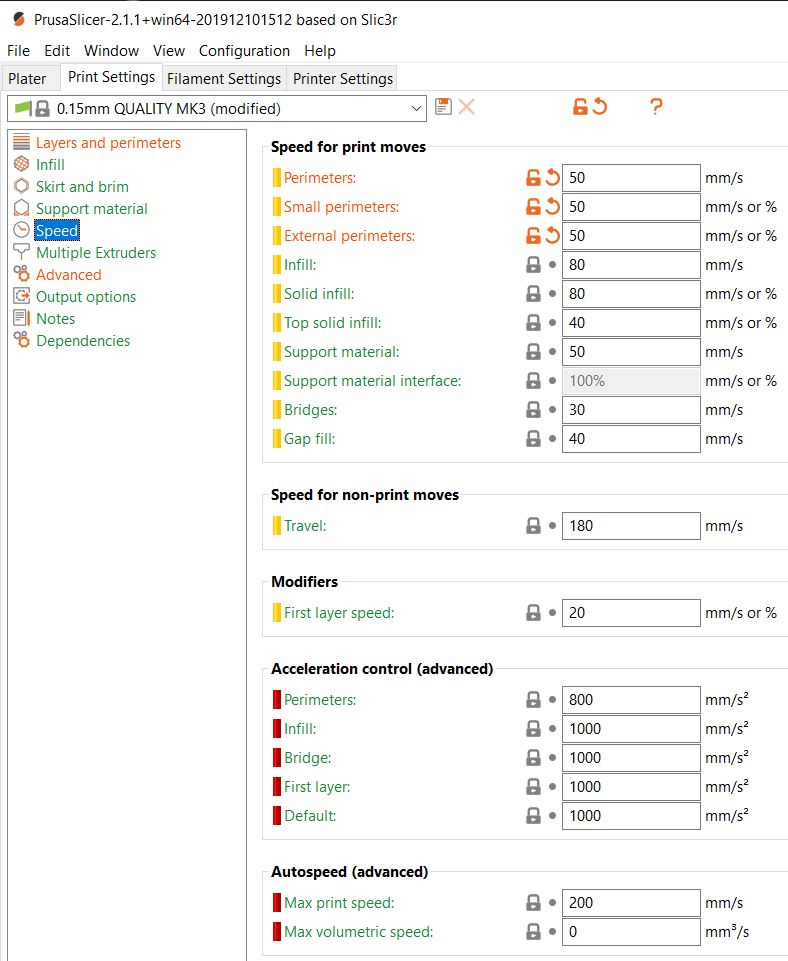Click the lock icon in the Travel row
Image resolution: width=788 pixels, height=961 pixels.
pyautogui.click(x=533, y=526)
